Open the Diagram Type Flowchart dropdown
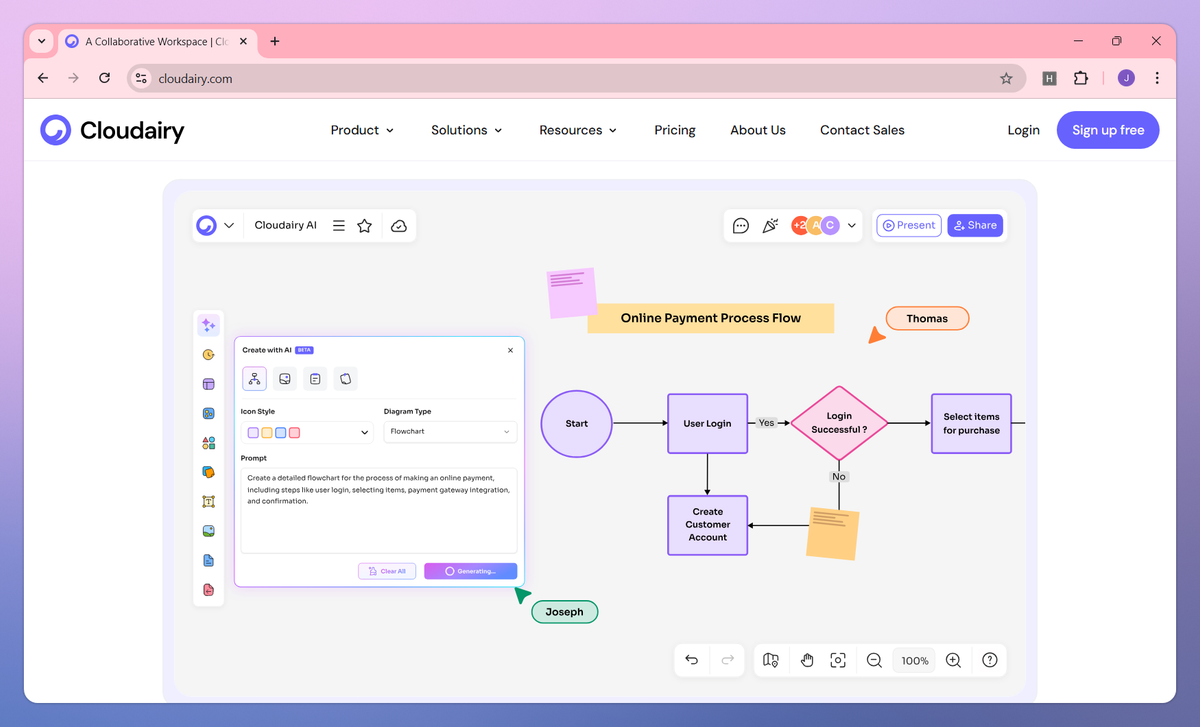 (x=450, y=432)
